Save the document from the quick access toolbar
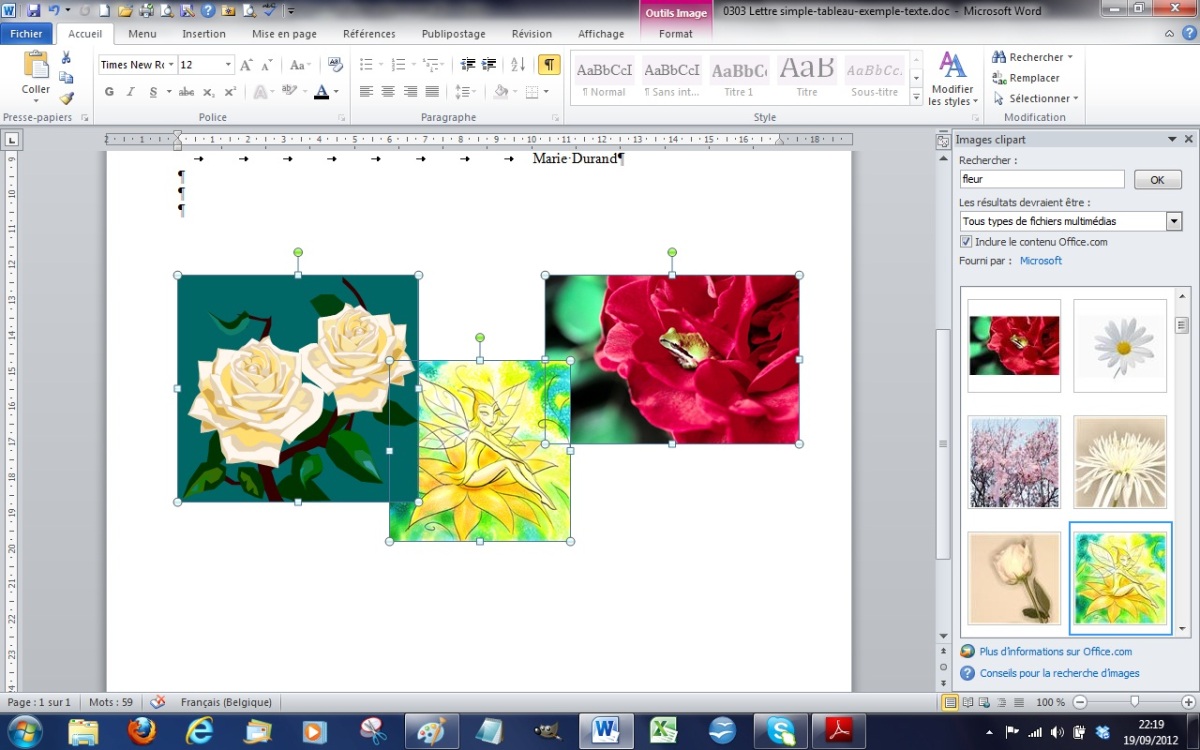This screenshot has width=1200, height=750. point(34,11)
